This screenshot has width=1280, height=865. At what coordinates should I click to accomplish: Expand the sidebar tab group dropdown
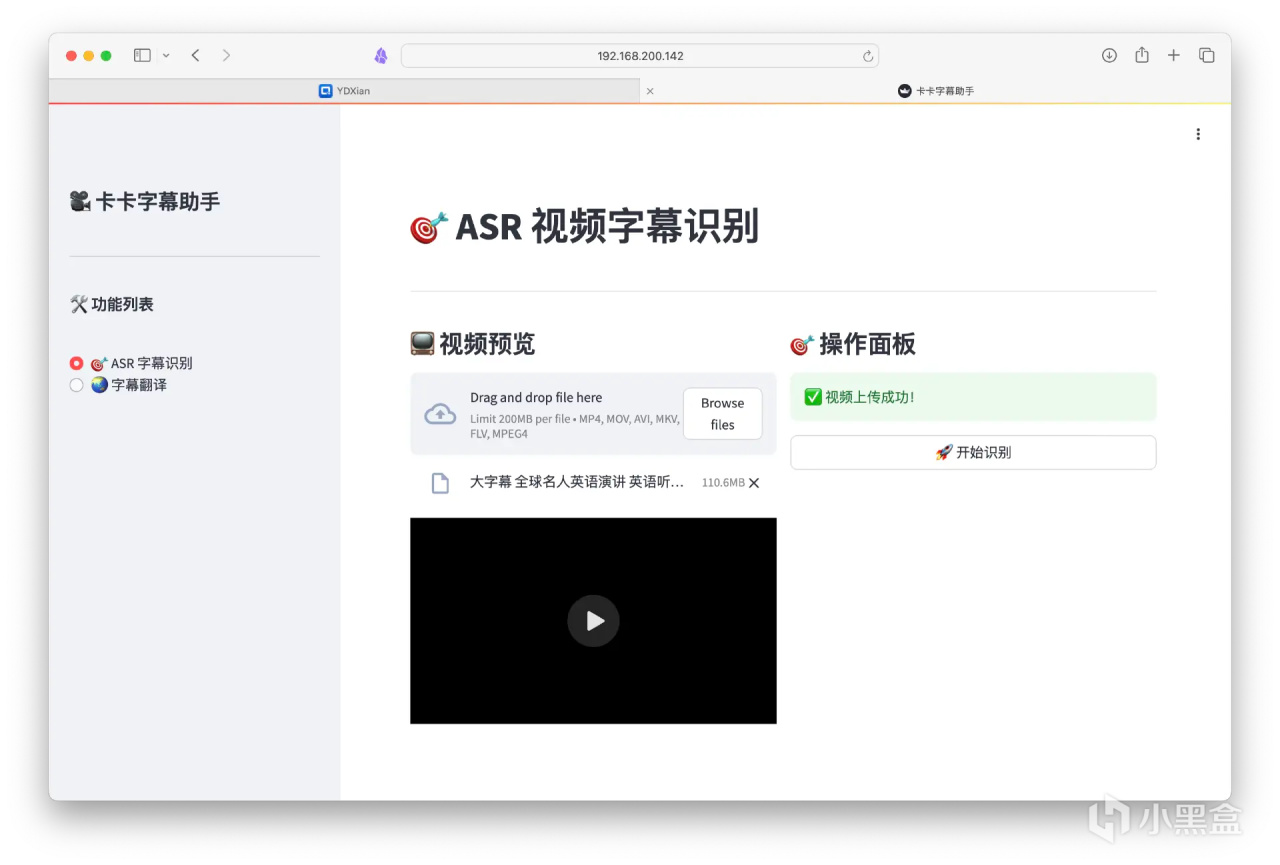point(166,56)
